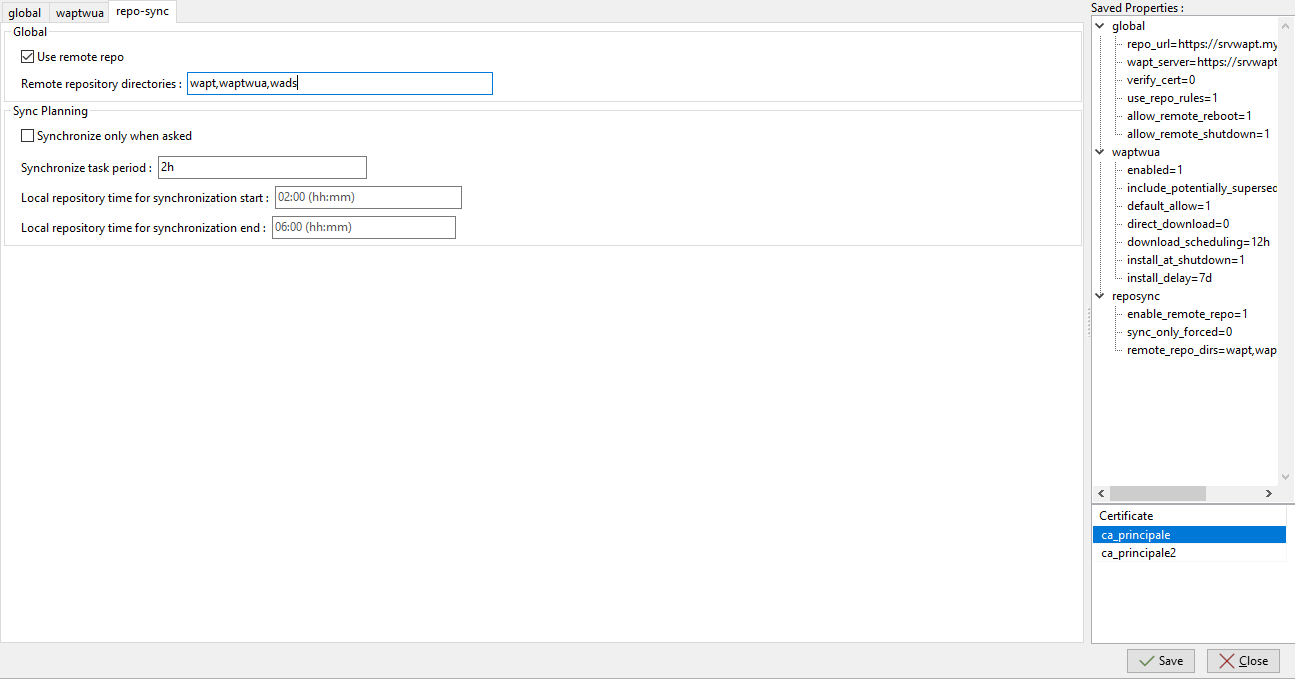Collapse the global tree node

click(1101, 26)
